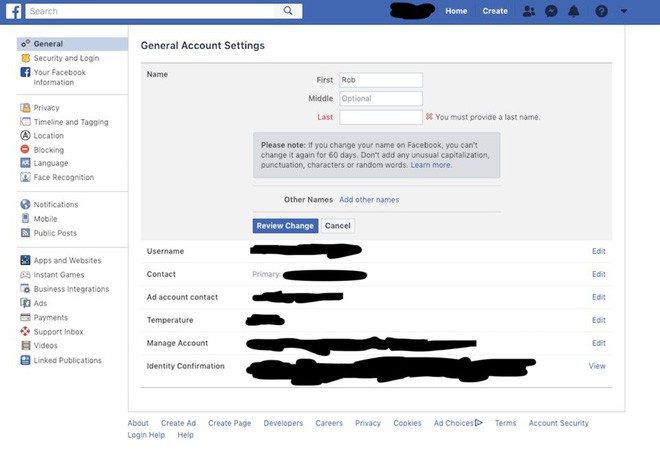Focus the Search input field
This screenshot has height=450, width=660.
(152, 11)
